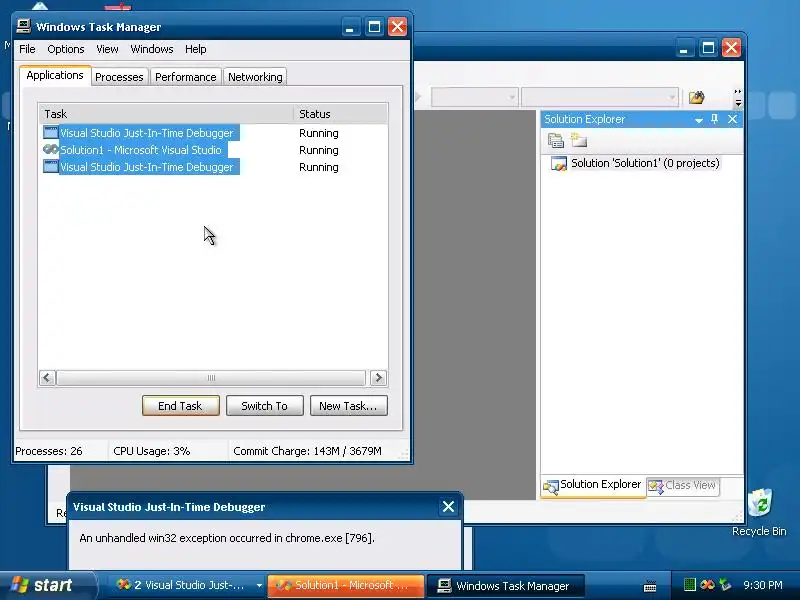Image resolution: width=800 pixels, height=600 pixels.
Task: Select the last Visual Studio Just-In-Time Debugger task
Action: click(x=147, y=167)
